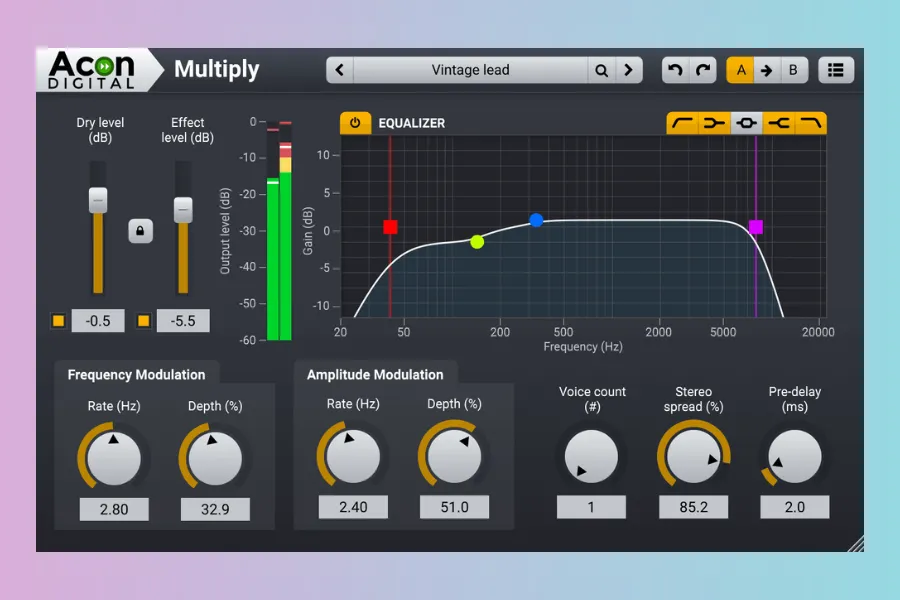This screenshot has width=900, height=600.
Task: Go to the next preset
Action: click(x=629, y=70)
